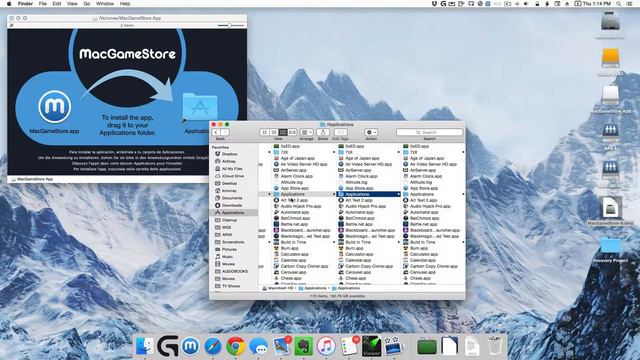Switch Finder to icon view
The image size is (640, 360).
(x=264, y=132)
